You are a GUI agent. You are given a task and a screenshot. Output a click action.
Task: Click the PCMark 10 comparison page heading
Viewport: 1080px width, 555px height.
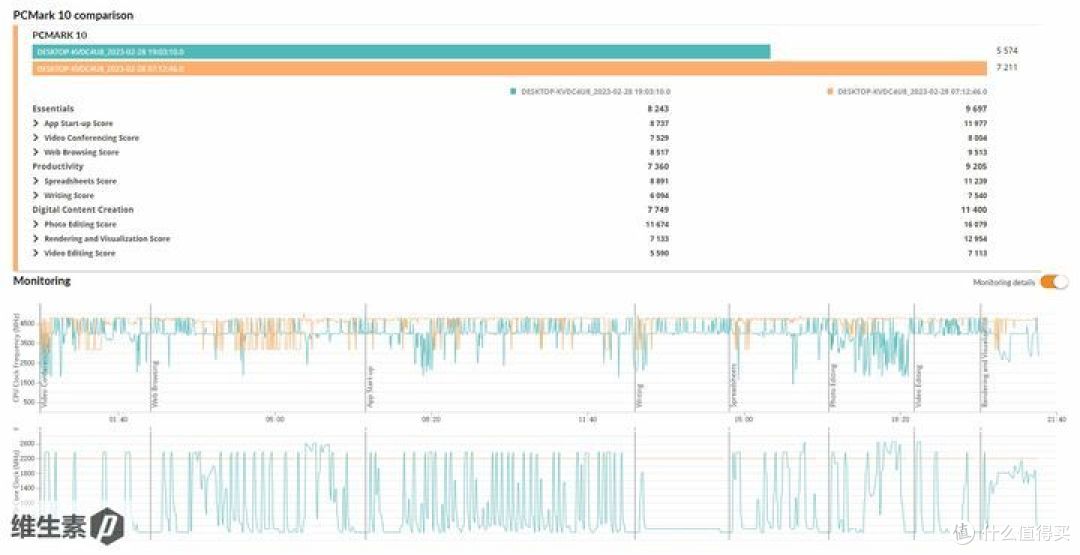point(73,14)
